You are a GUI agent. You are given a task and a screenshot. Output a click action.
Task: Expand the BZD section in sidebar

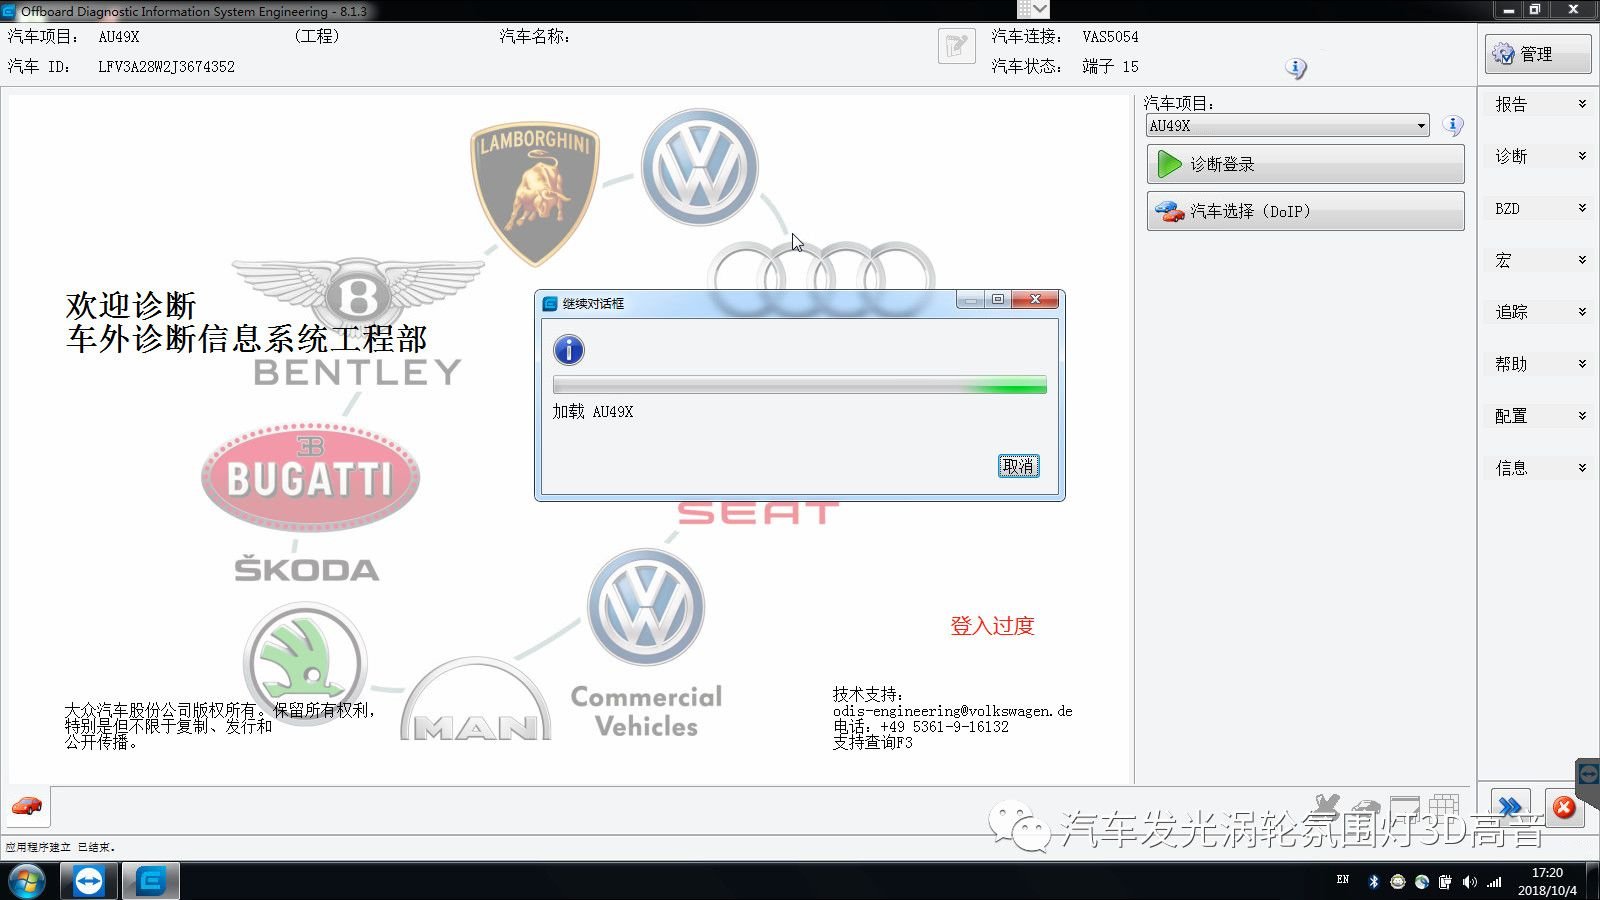(x=1539, y=208)
